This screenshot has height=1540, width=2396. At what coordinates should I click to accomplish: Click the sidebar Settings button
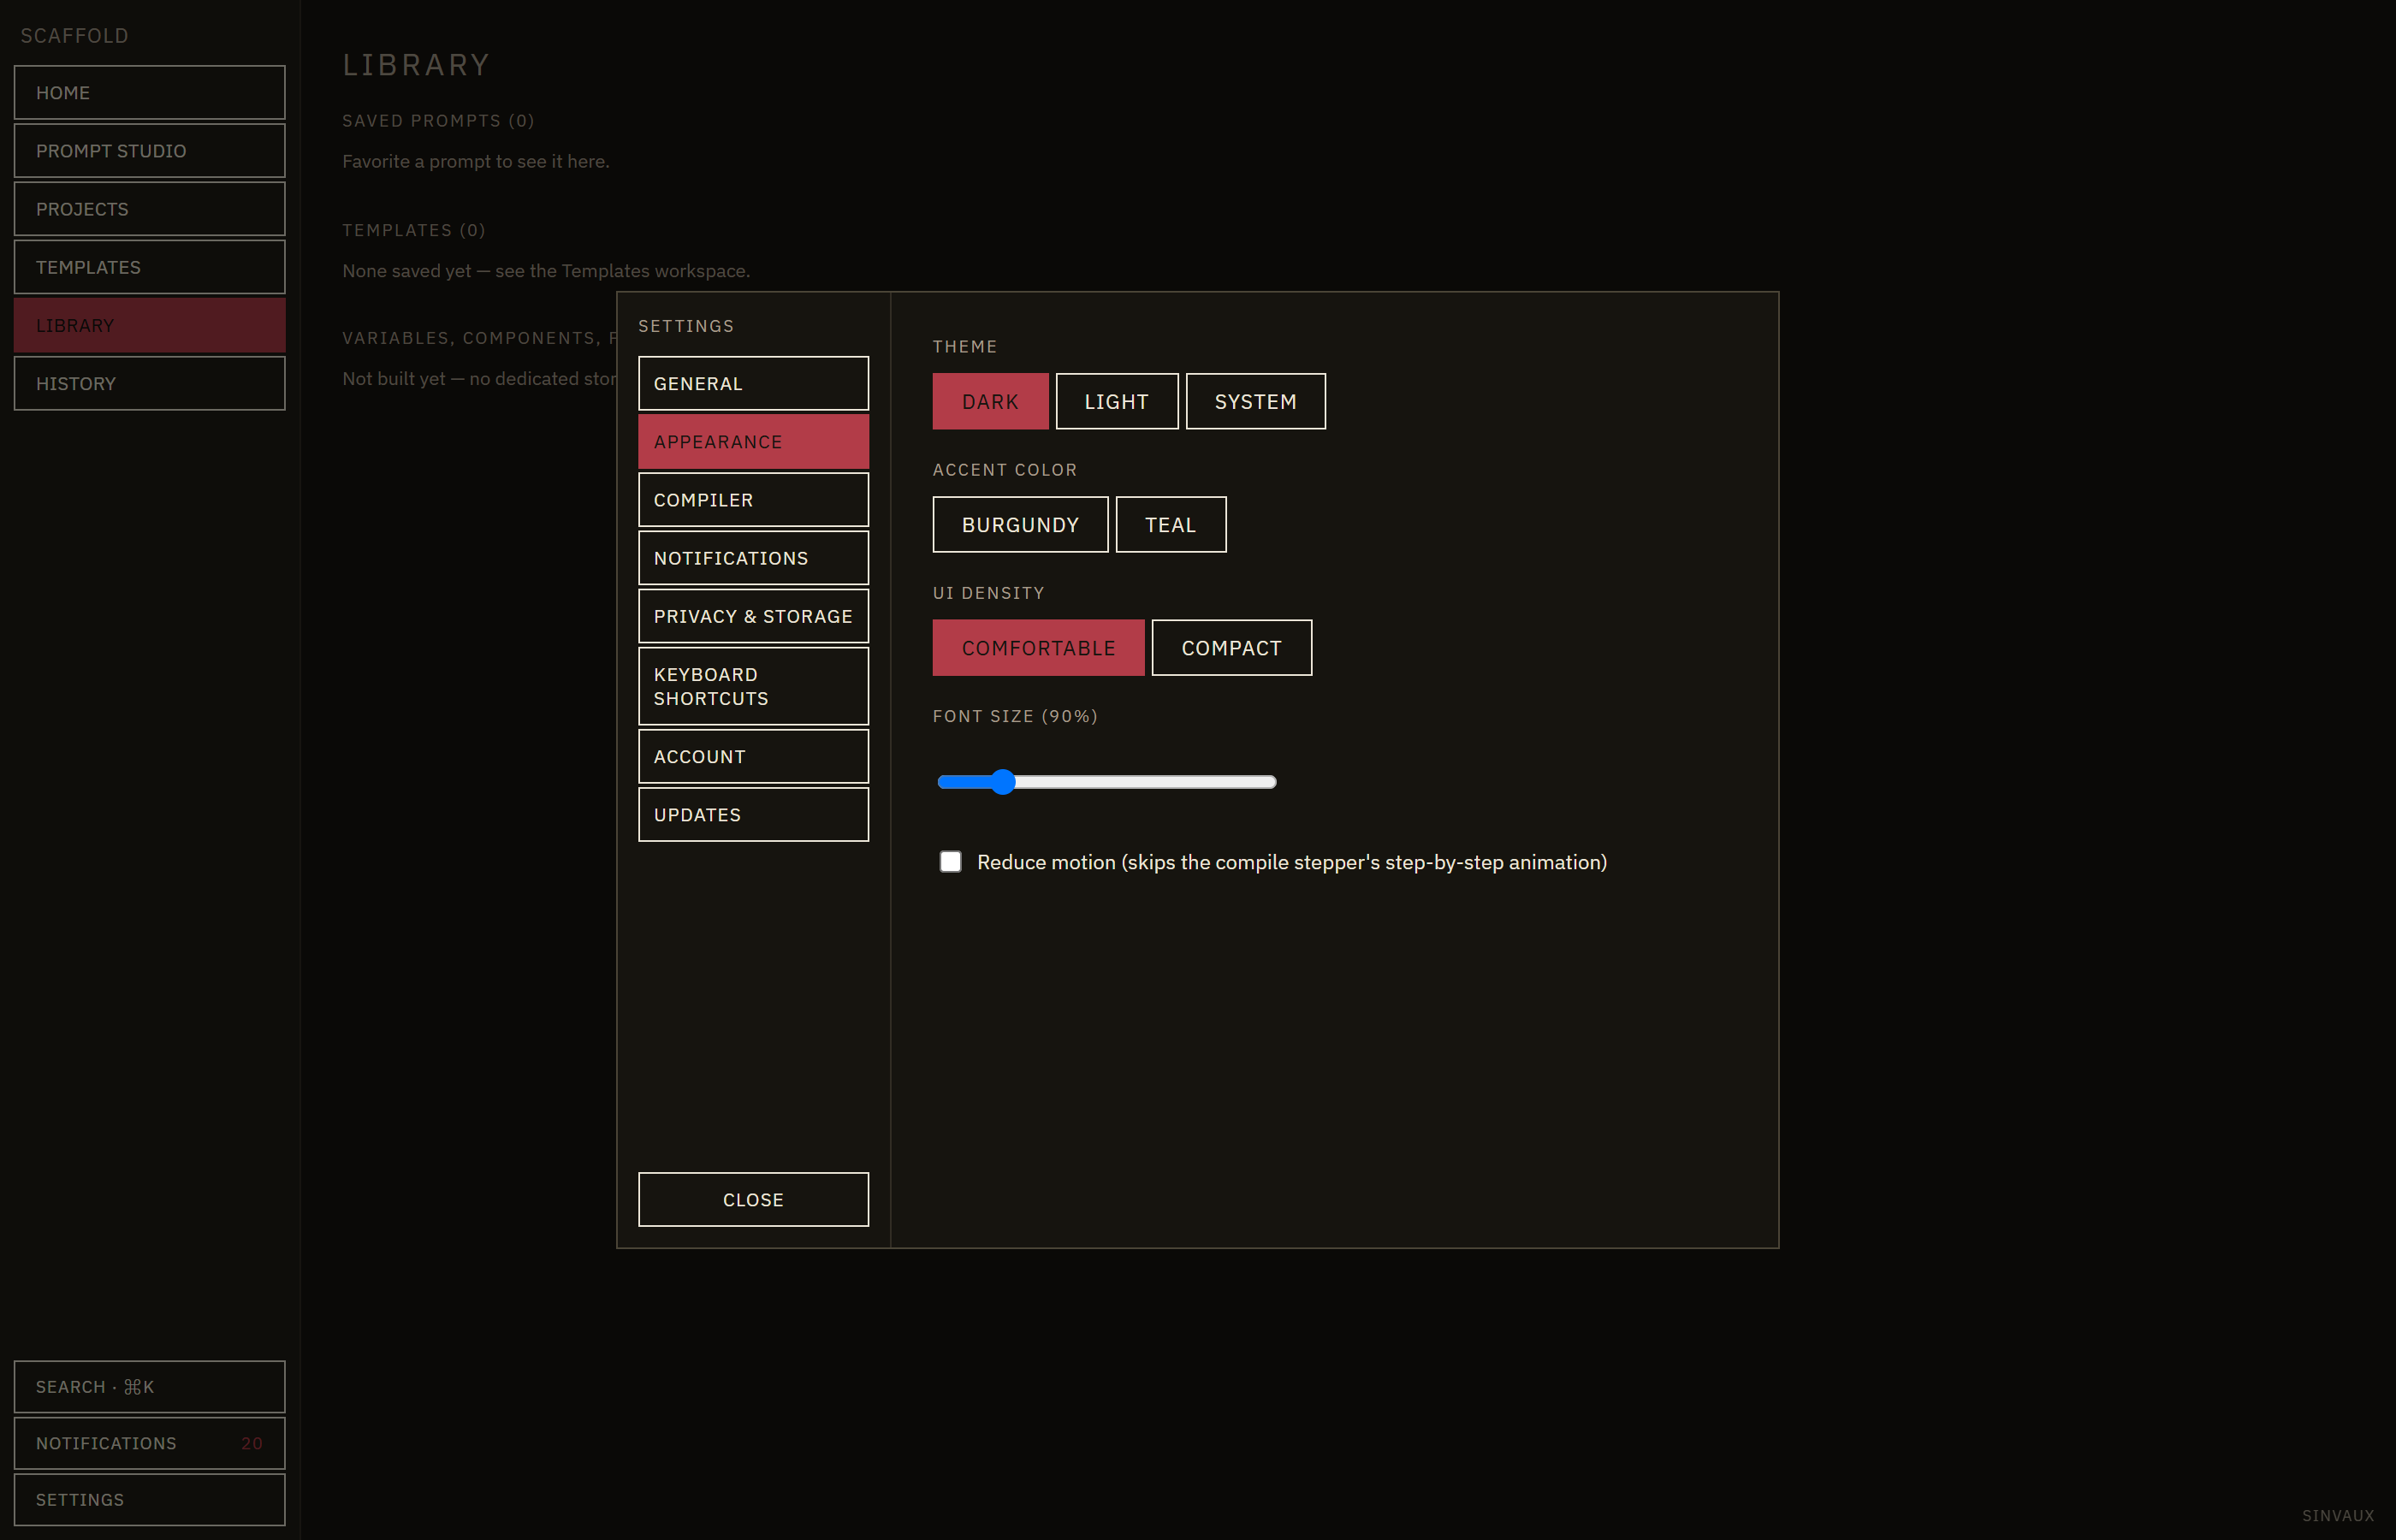pyautogui.click(x=149, y=1499)
